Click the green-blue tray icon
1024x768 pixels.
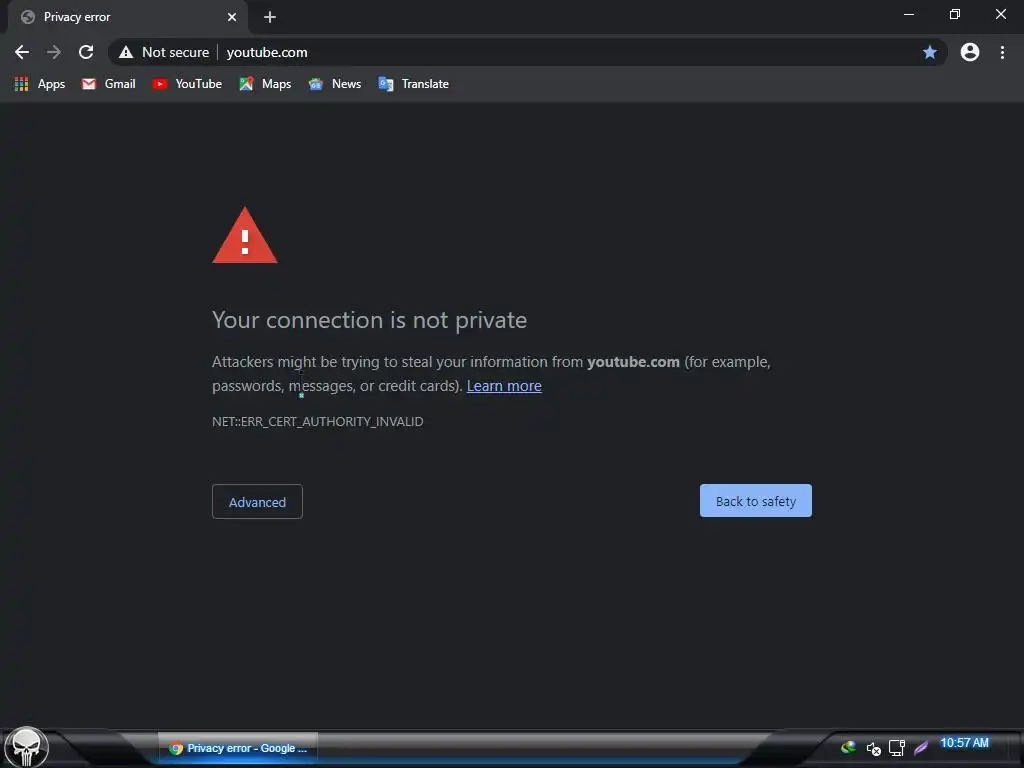[x=848, y=747]
